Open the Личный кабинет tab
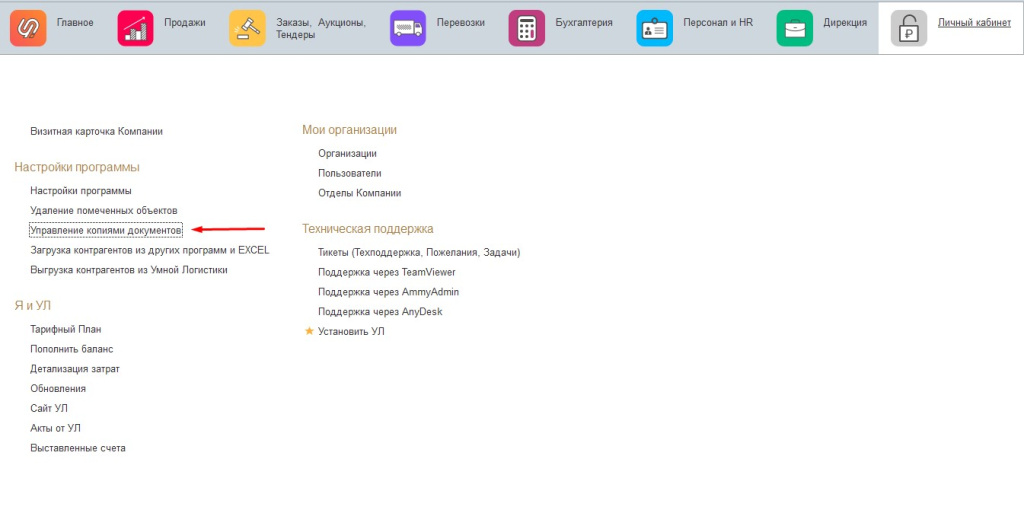The height and width of the screenshot is (510, 1024). point(974,23)
